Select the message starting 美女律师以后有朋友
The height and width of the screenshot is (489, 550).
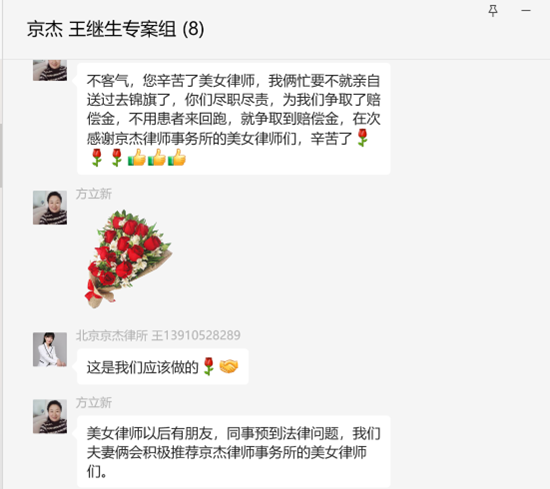(234, 452)
